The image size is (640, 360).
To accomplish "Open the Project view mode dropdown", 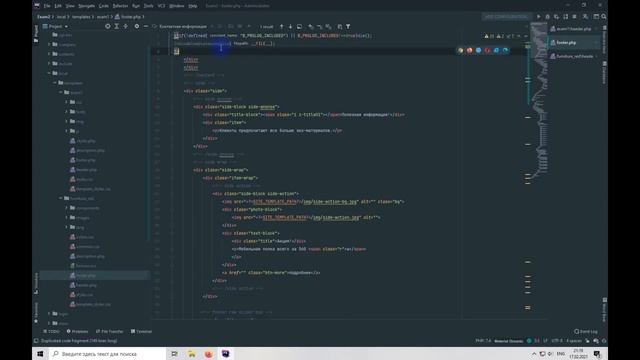I will [56, 26].
